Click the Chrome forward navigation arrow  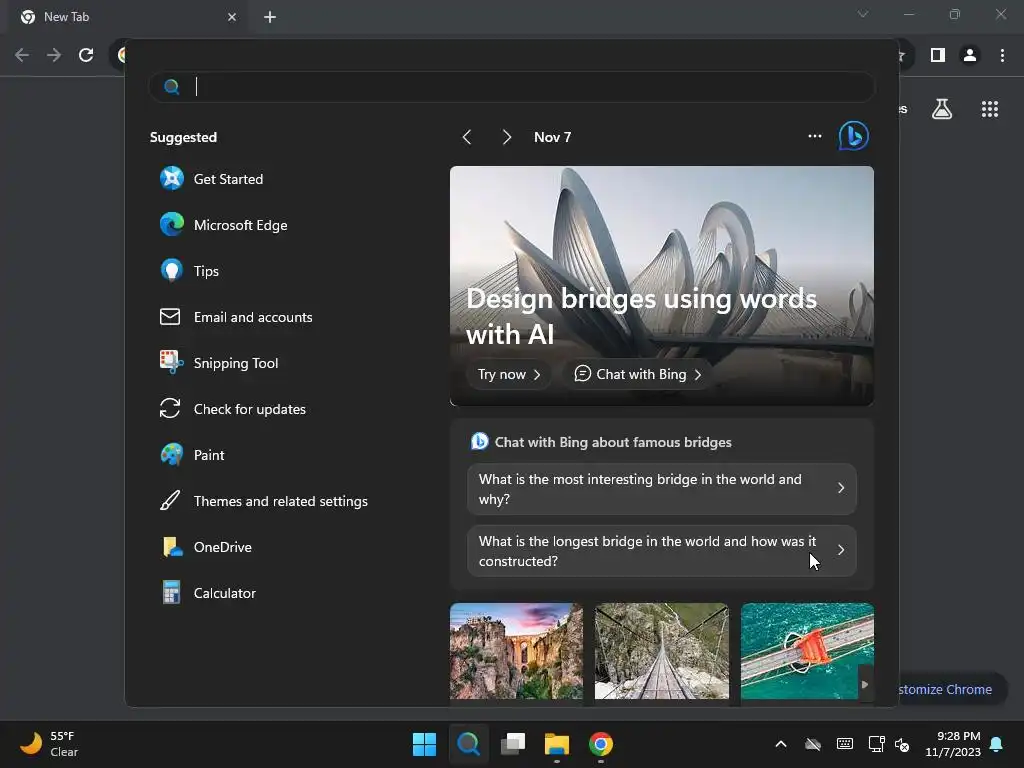click(x=54, y=55)
